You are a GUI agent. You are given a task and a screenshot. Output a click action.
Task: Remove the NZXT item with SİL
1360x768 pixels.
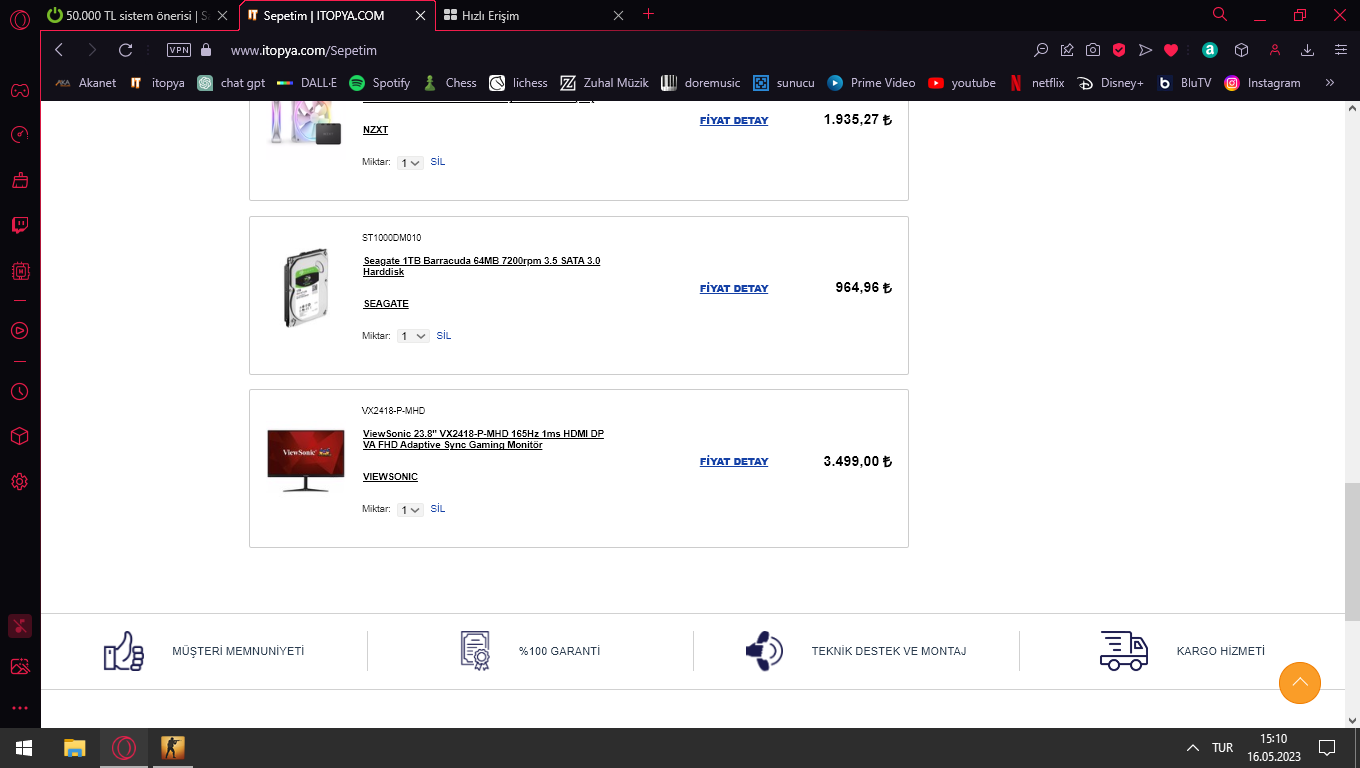pos(438,162)
